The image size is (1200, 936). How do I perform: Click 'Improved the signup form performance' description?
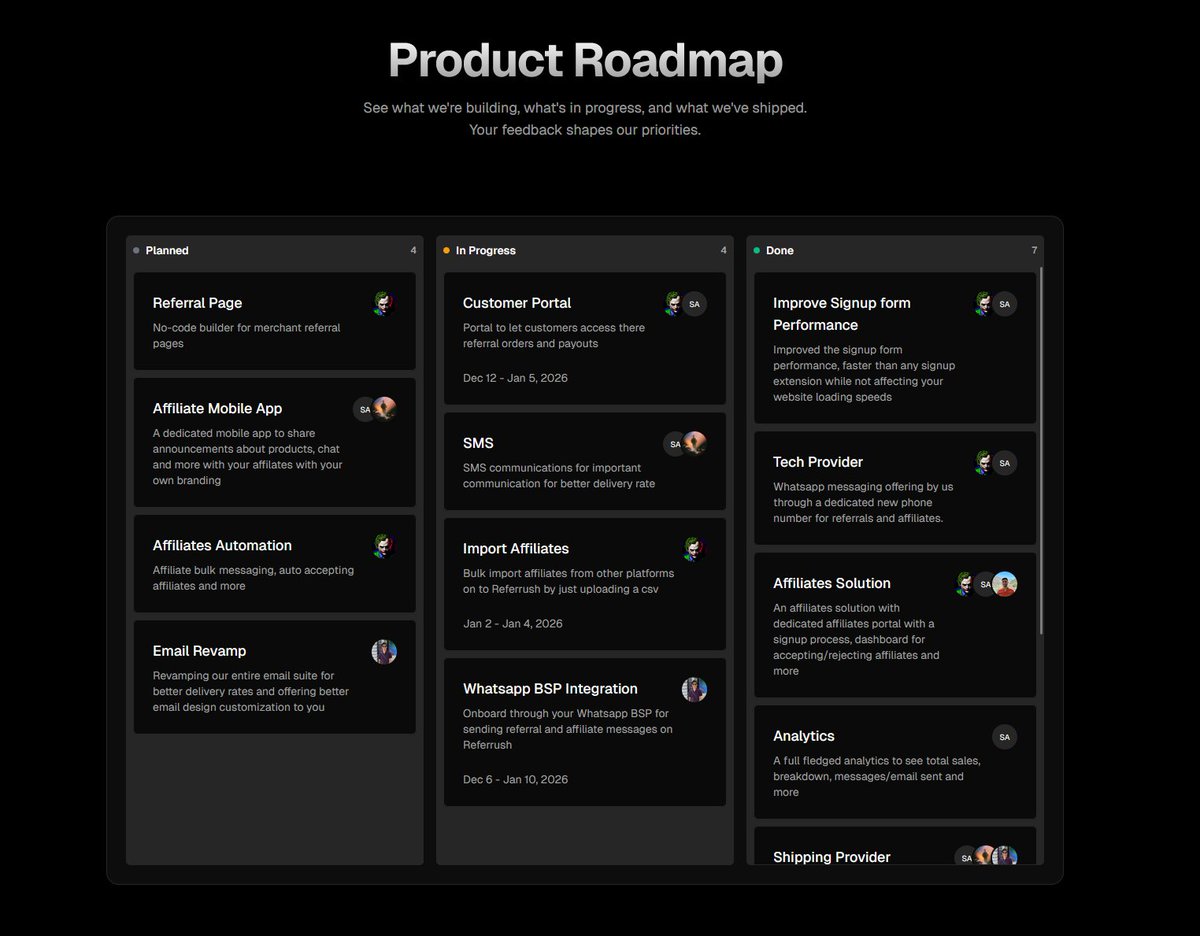tap(864, 373)
